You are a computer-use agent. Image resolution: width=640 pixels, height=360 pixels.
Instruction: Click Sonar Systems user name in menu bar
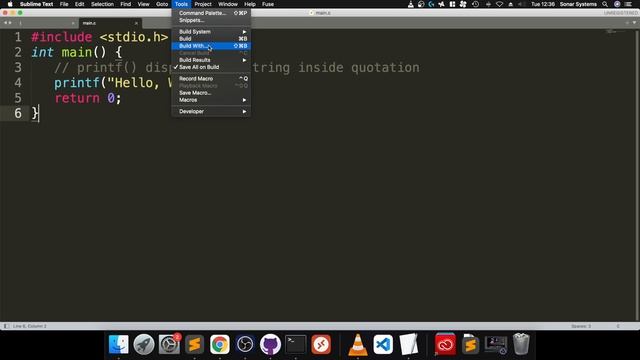tap(578, 4)
